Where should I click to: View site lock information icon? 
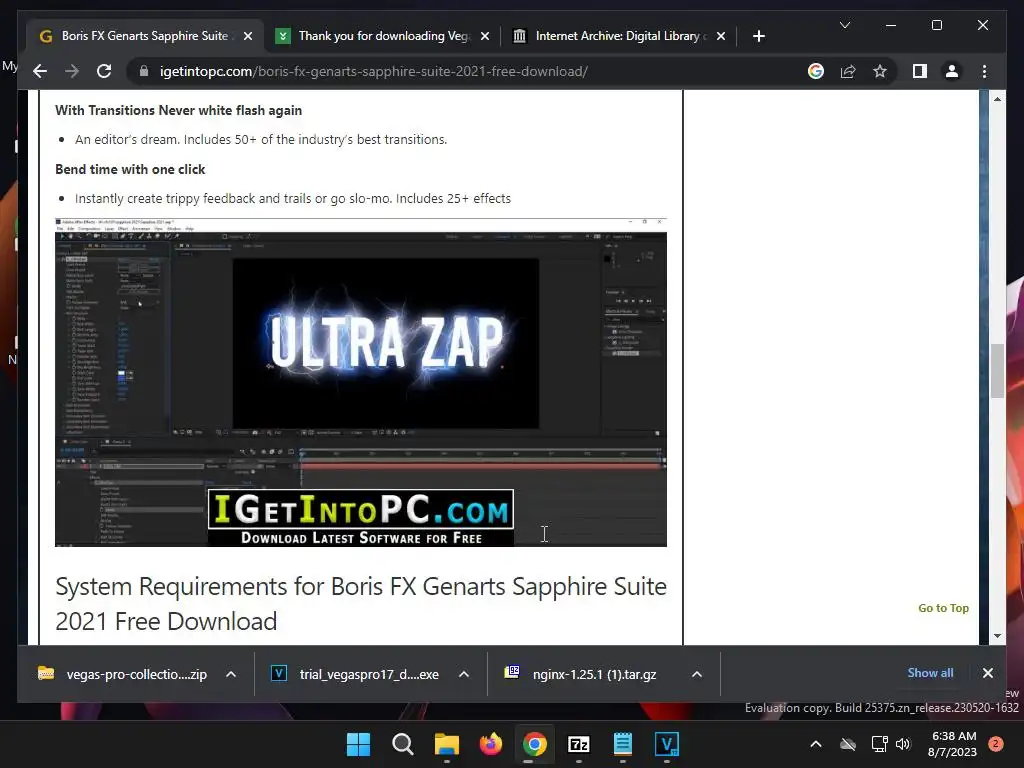point(144,71)
